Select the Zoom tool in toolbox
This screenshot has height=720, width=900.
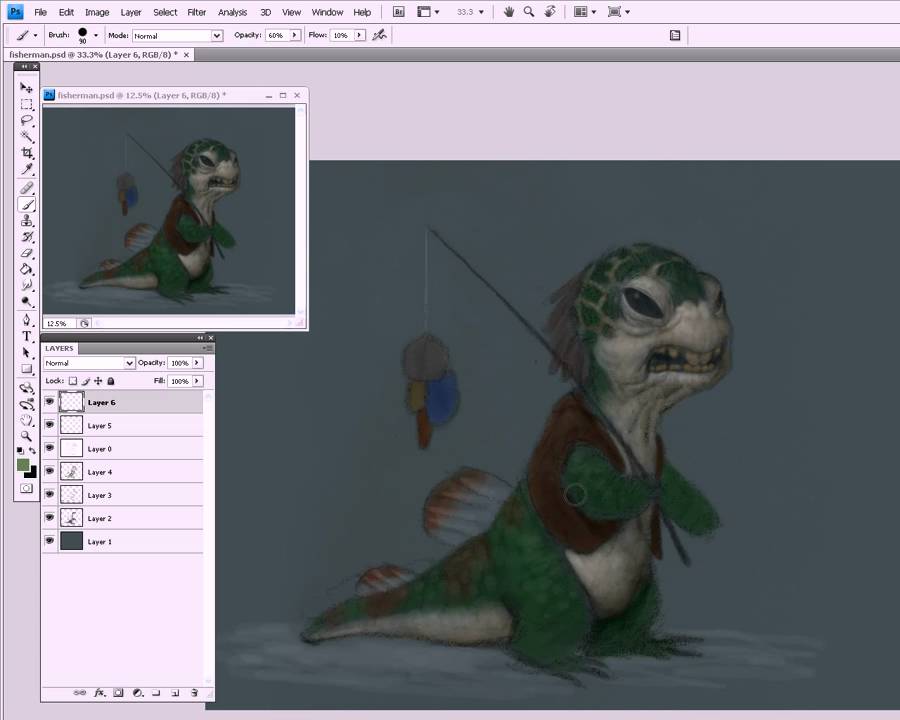click(26, 436)
